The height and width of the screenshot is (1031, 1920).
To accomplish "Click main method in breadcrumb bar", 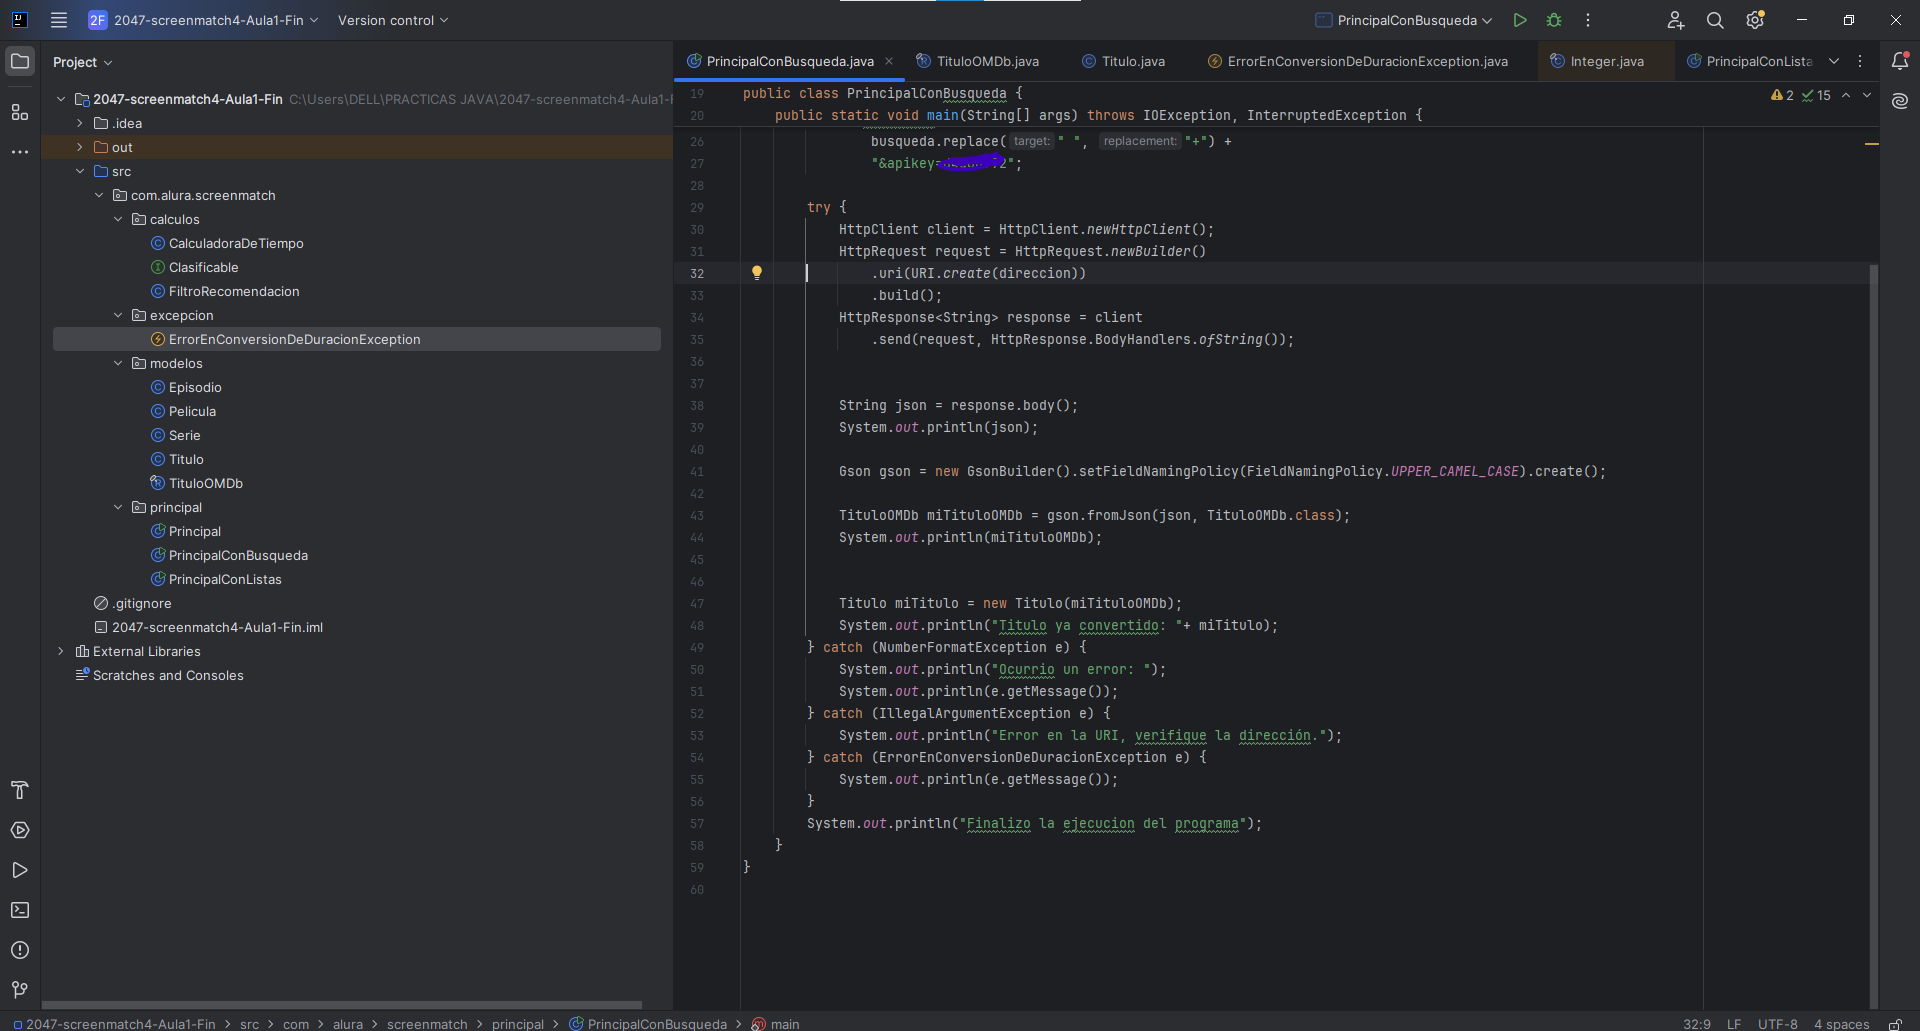I will coord(776,1024).
